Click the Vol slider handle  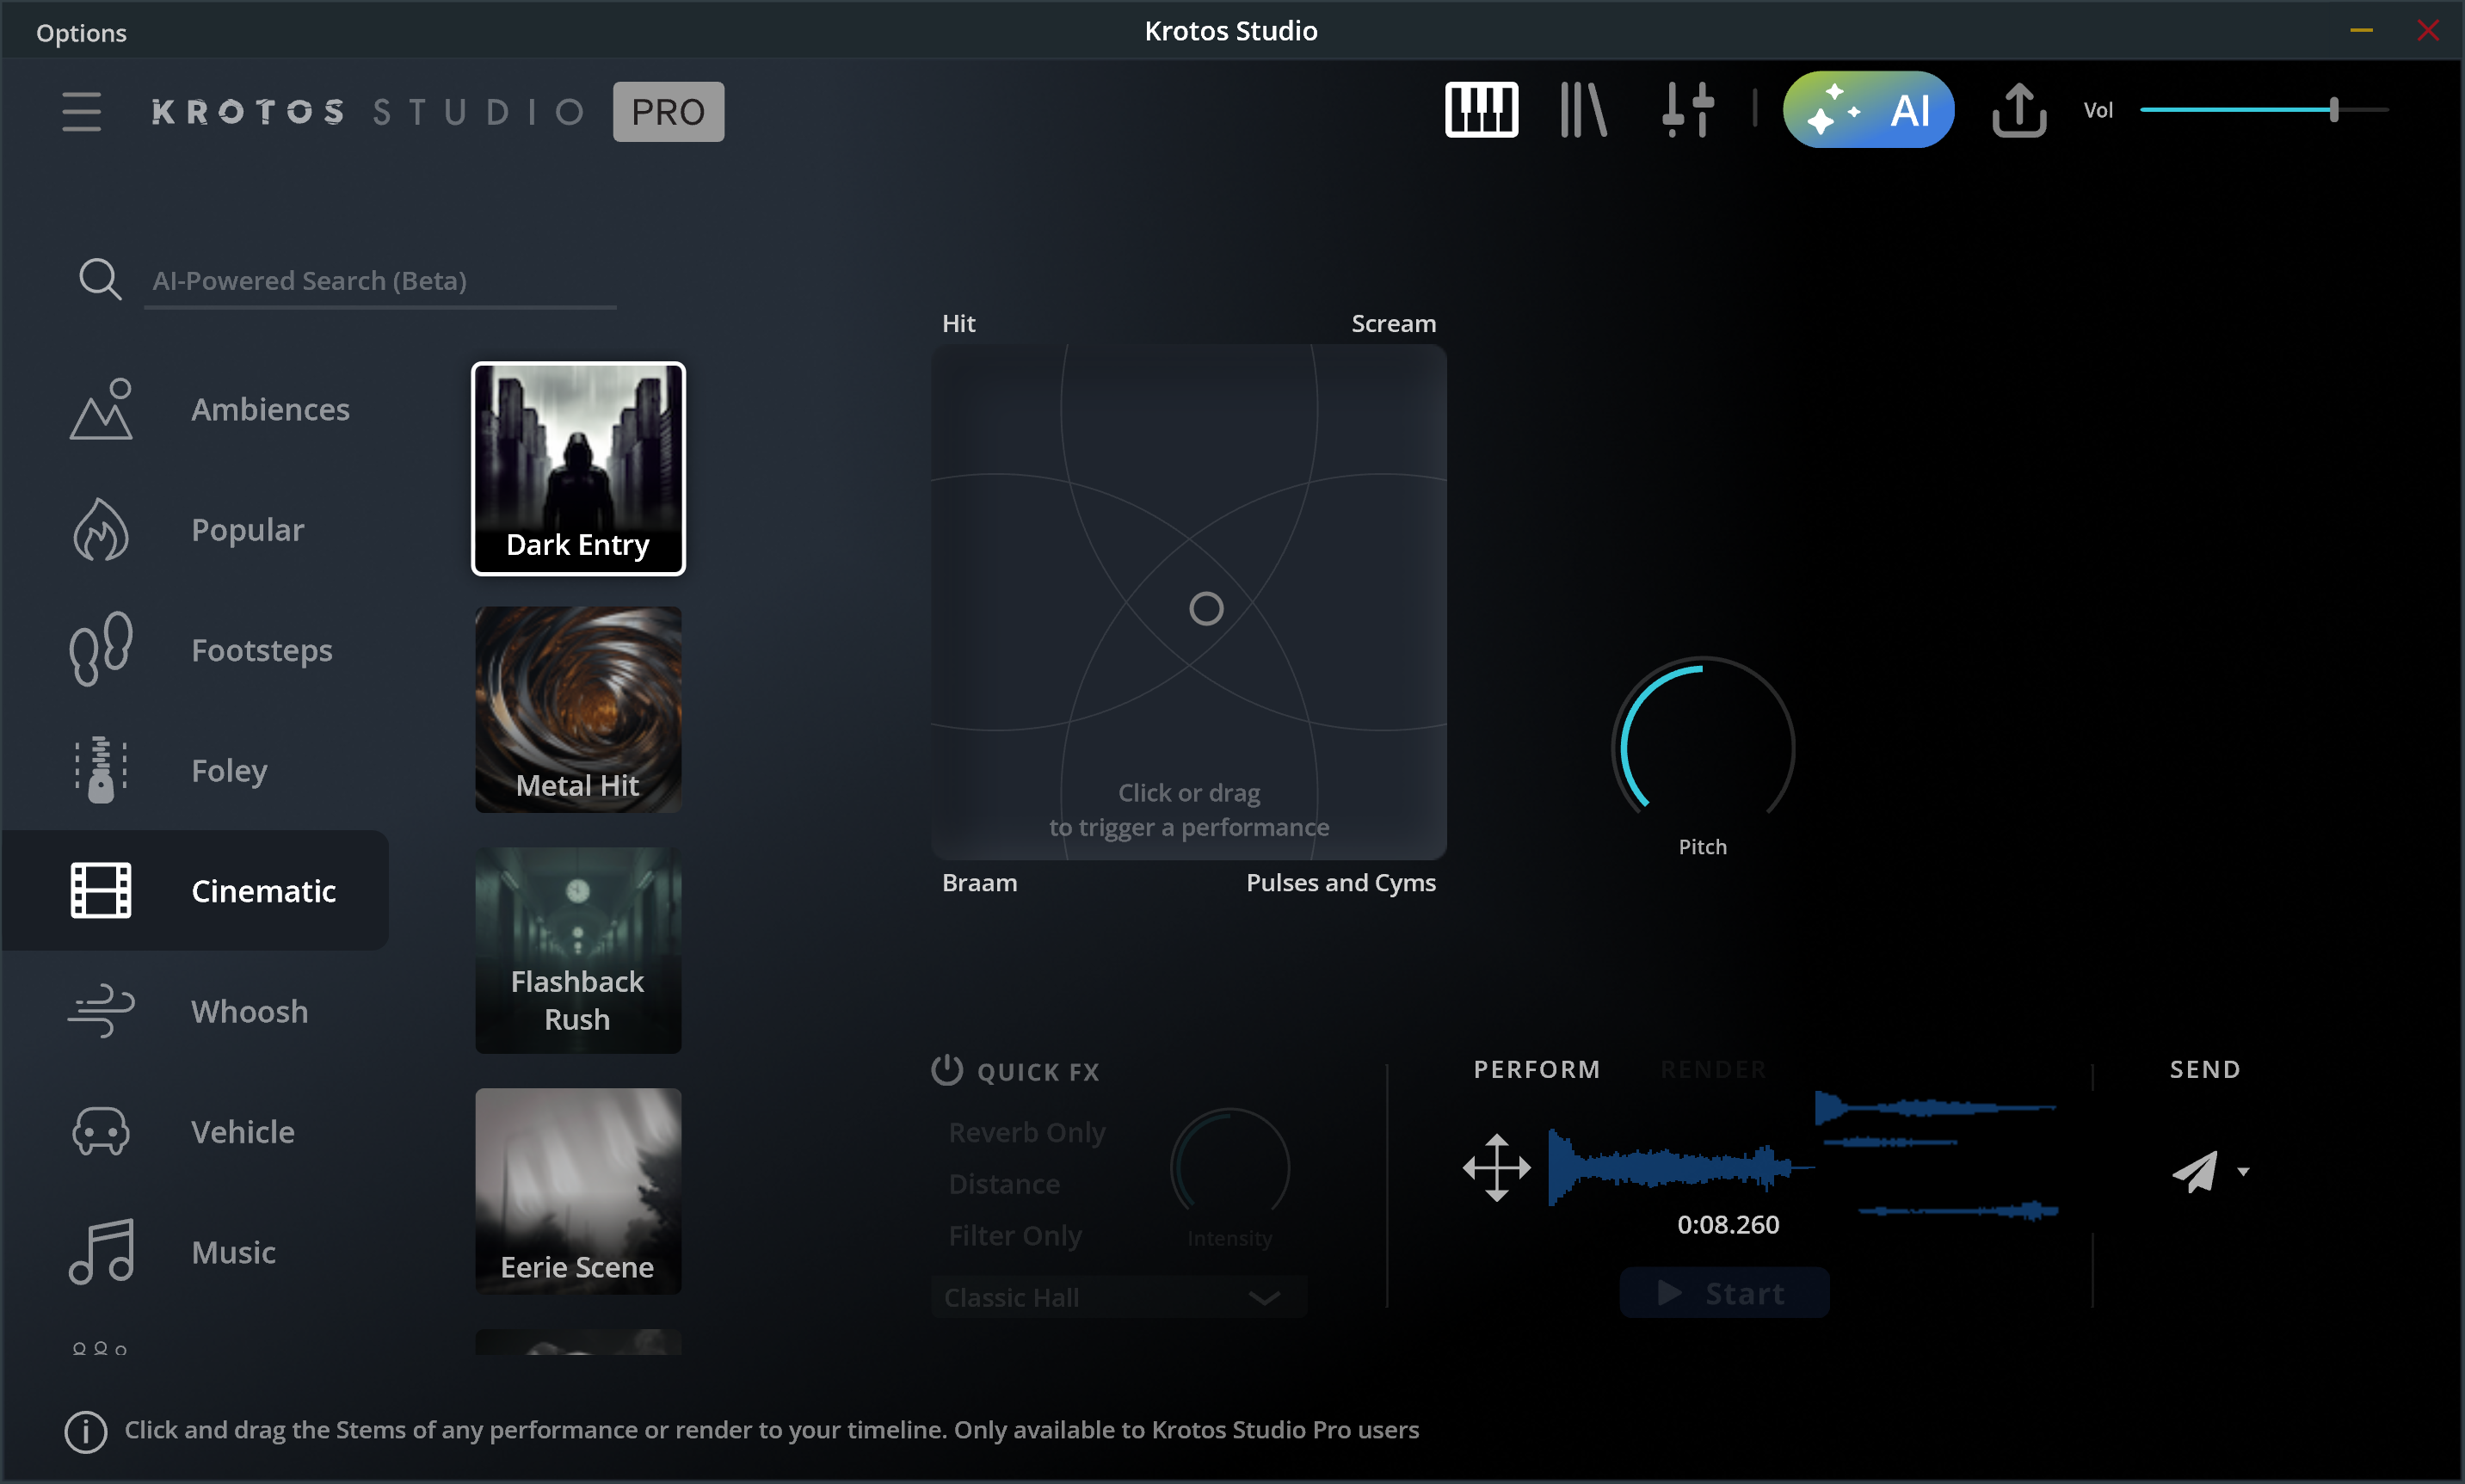(x=2333, y=110)
